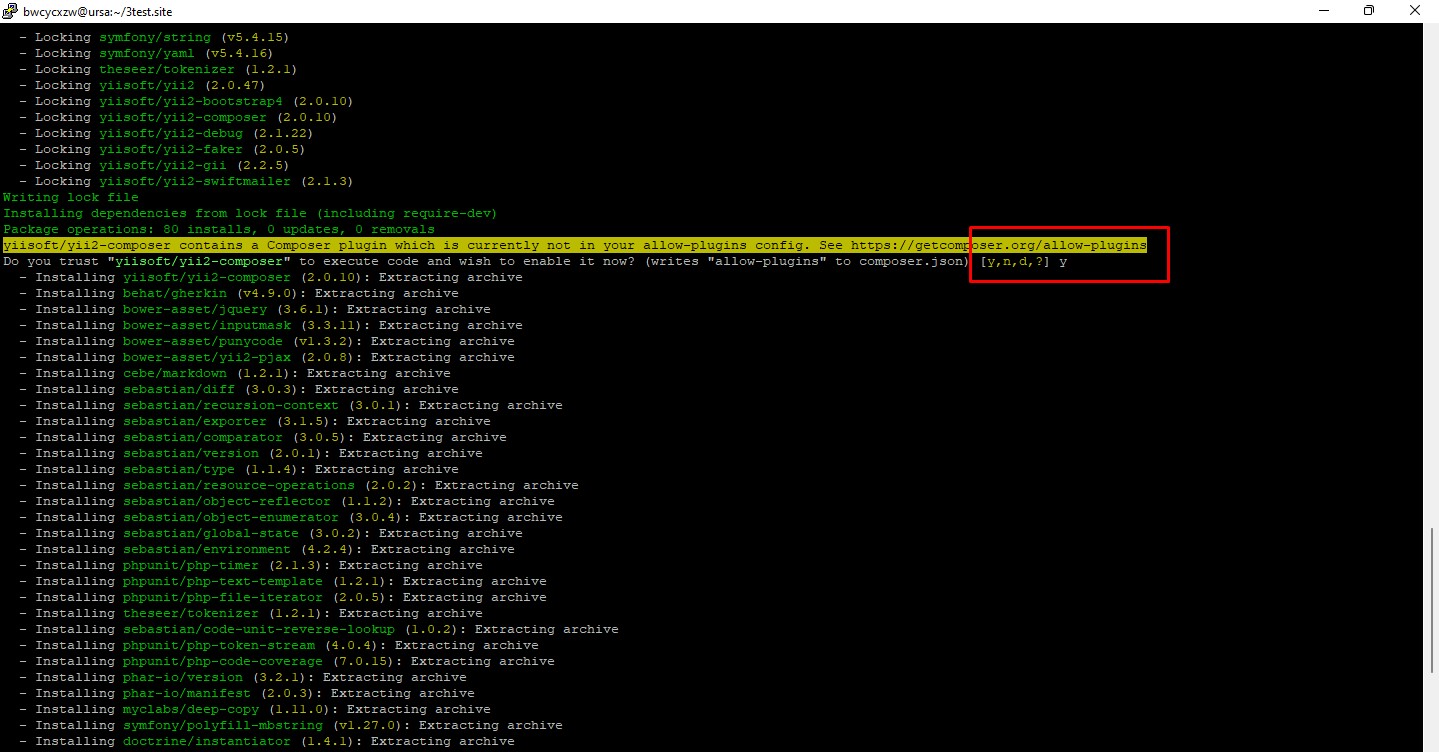Click 'Installing bower-asset/inputmask' line
Screen dimensions: 1439x752
pyautogui.click(x=270, y=325)
